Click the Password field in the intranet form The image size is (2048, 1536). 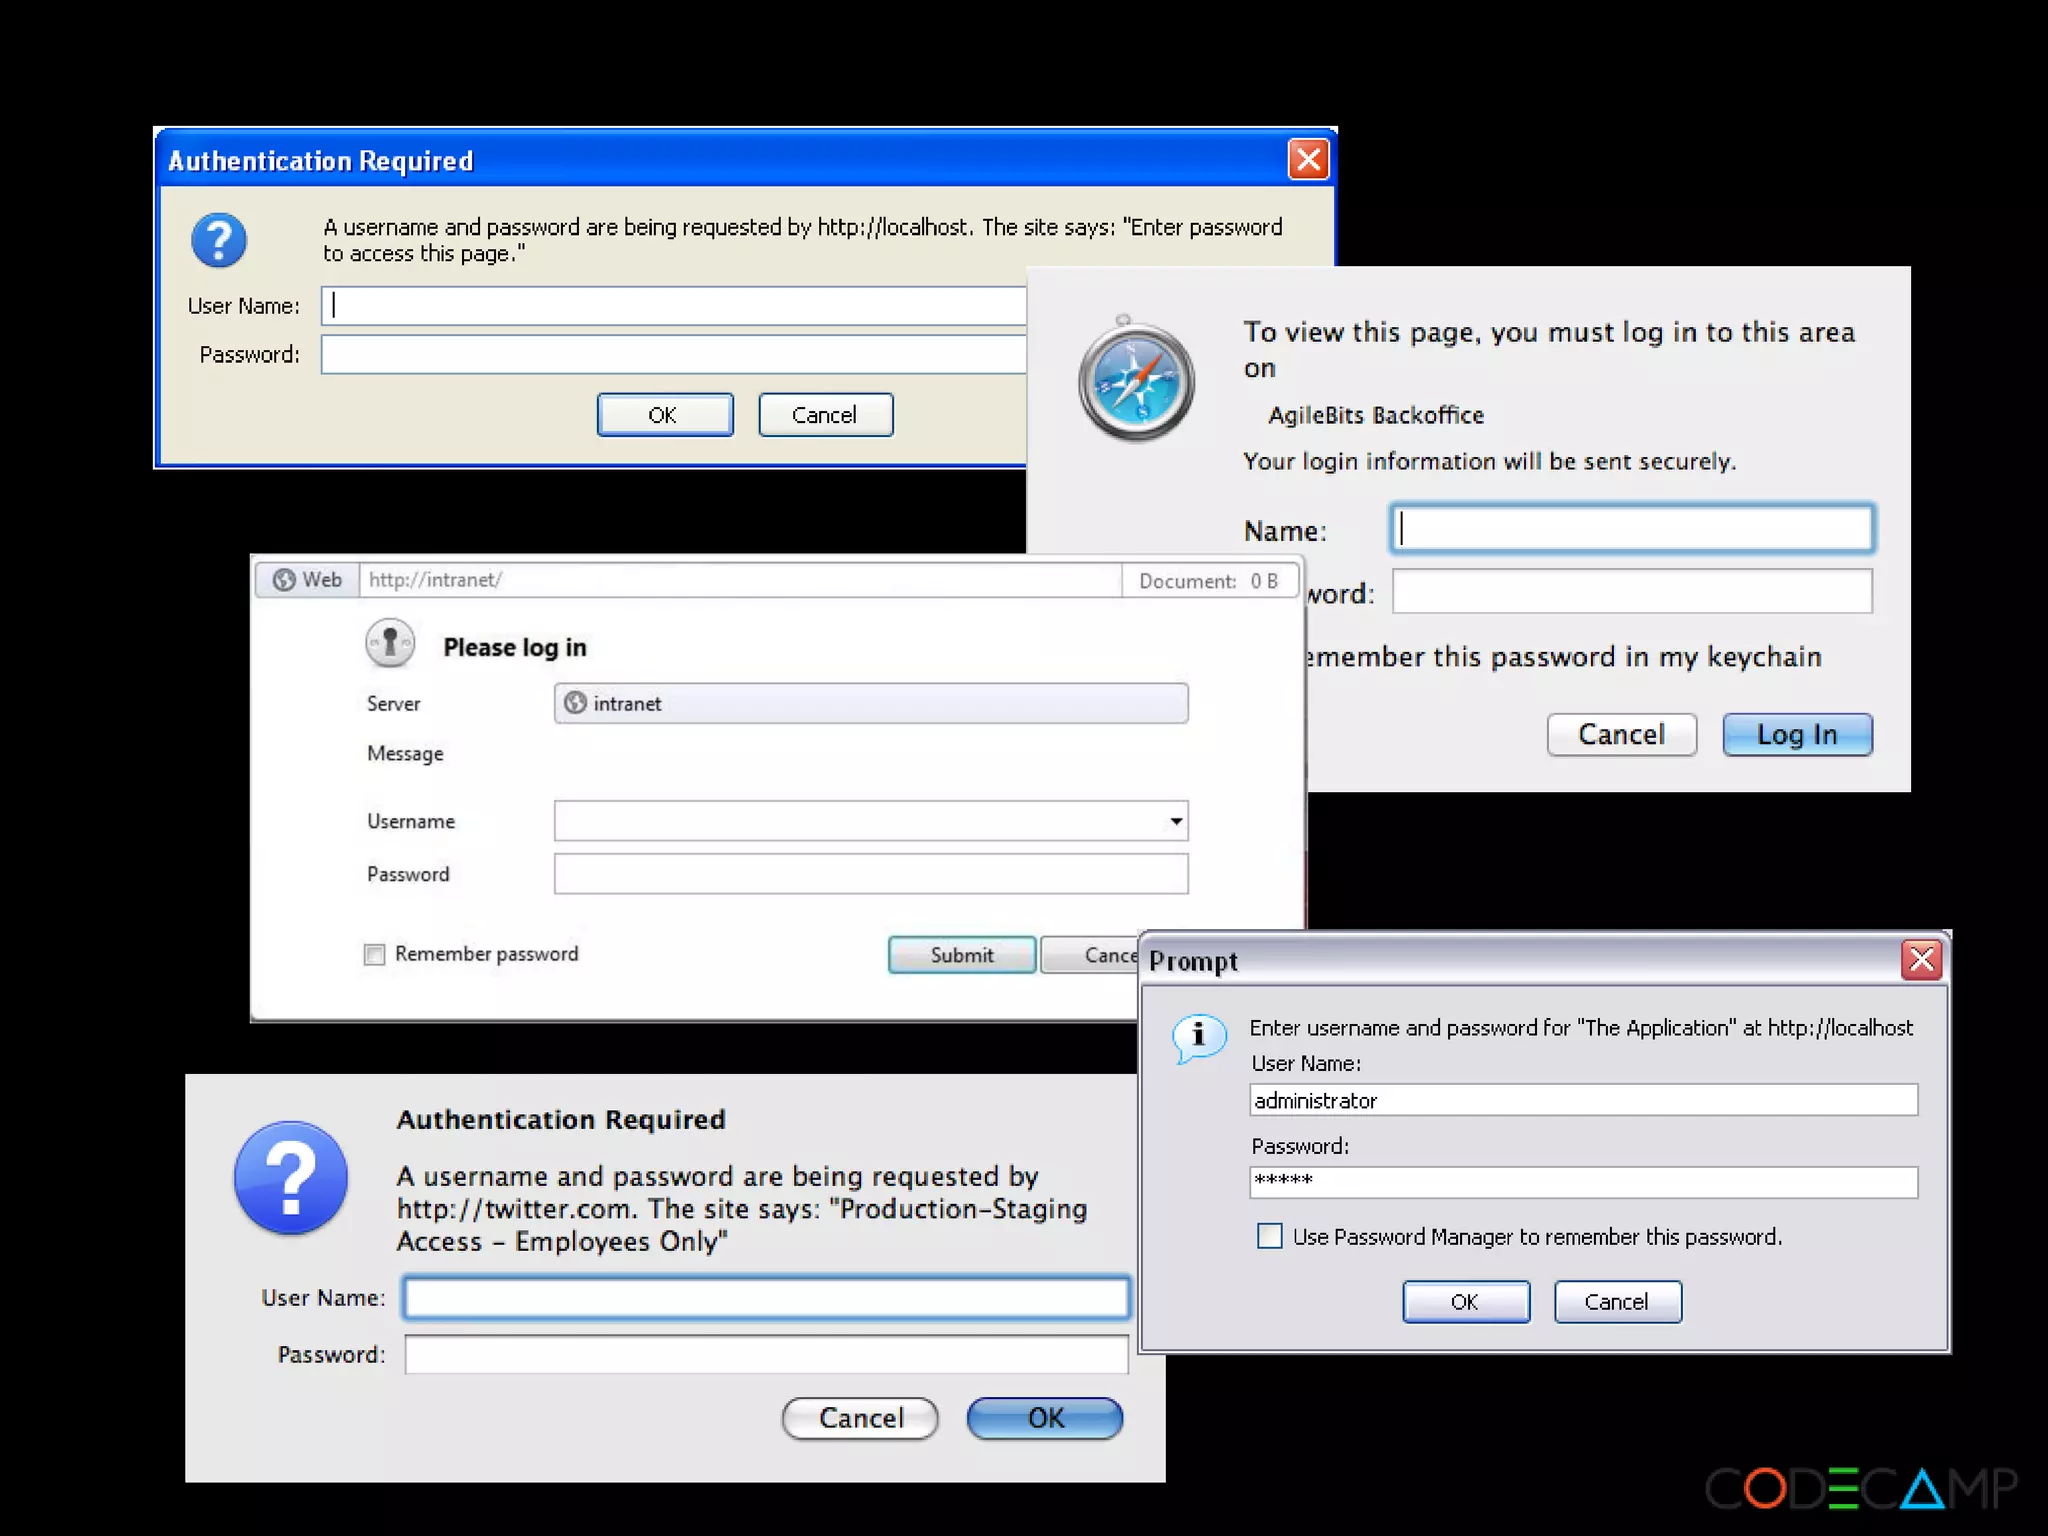[x=870, y=874]
